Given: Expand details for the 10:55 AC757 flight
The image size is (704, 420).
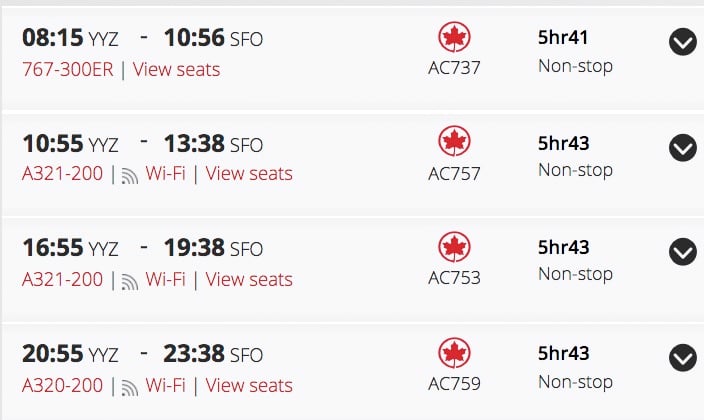Looking at the screenshot, I should click(683, 148).
